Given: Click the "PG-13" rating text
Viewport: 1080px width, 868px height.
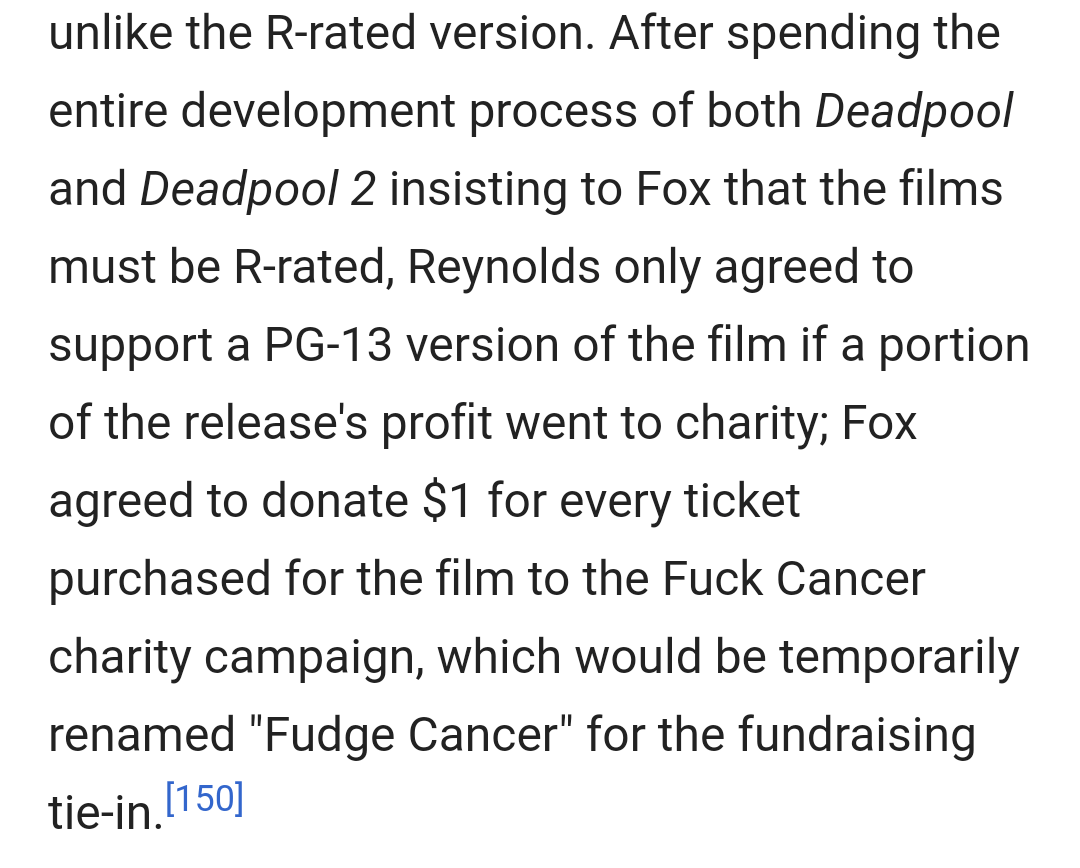Looking at the screenshot, I should pos(328,346).
